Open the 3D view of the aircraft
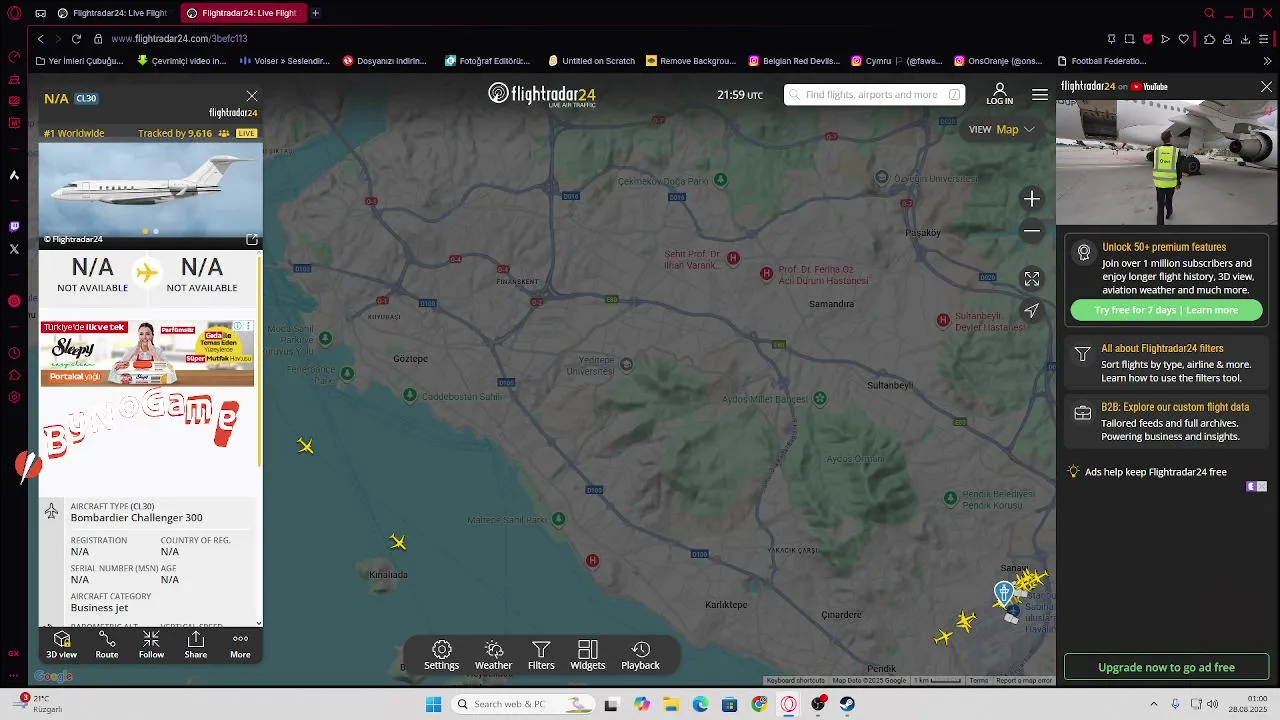The height and width of the screenshot is (720, 1280). pyautogui.click(x=61, y=645)
